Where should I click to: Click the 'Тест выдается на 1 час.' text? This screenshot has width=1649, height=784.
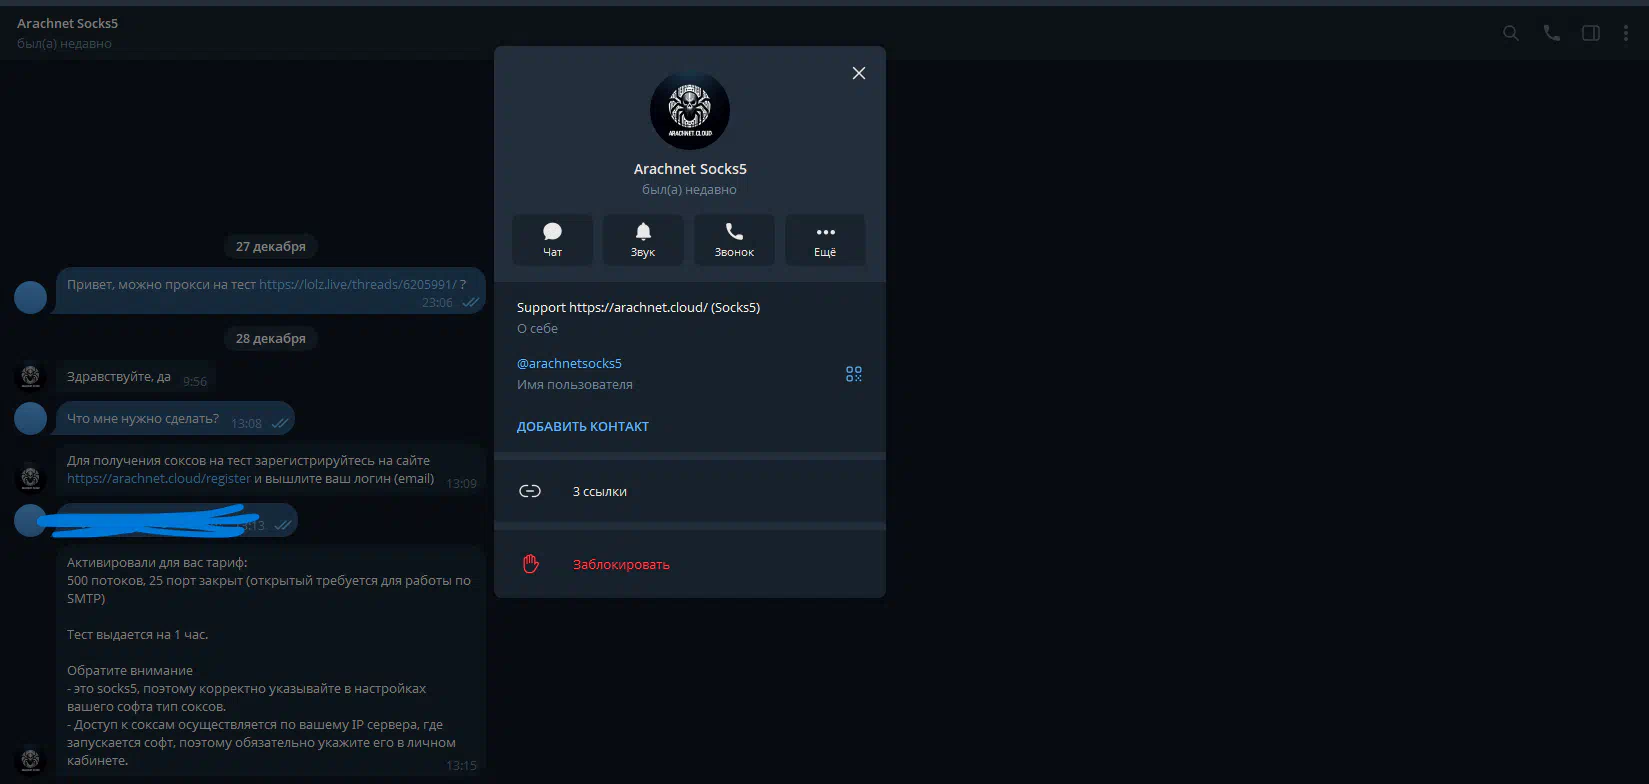(138, 635)
